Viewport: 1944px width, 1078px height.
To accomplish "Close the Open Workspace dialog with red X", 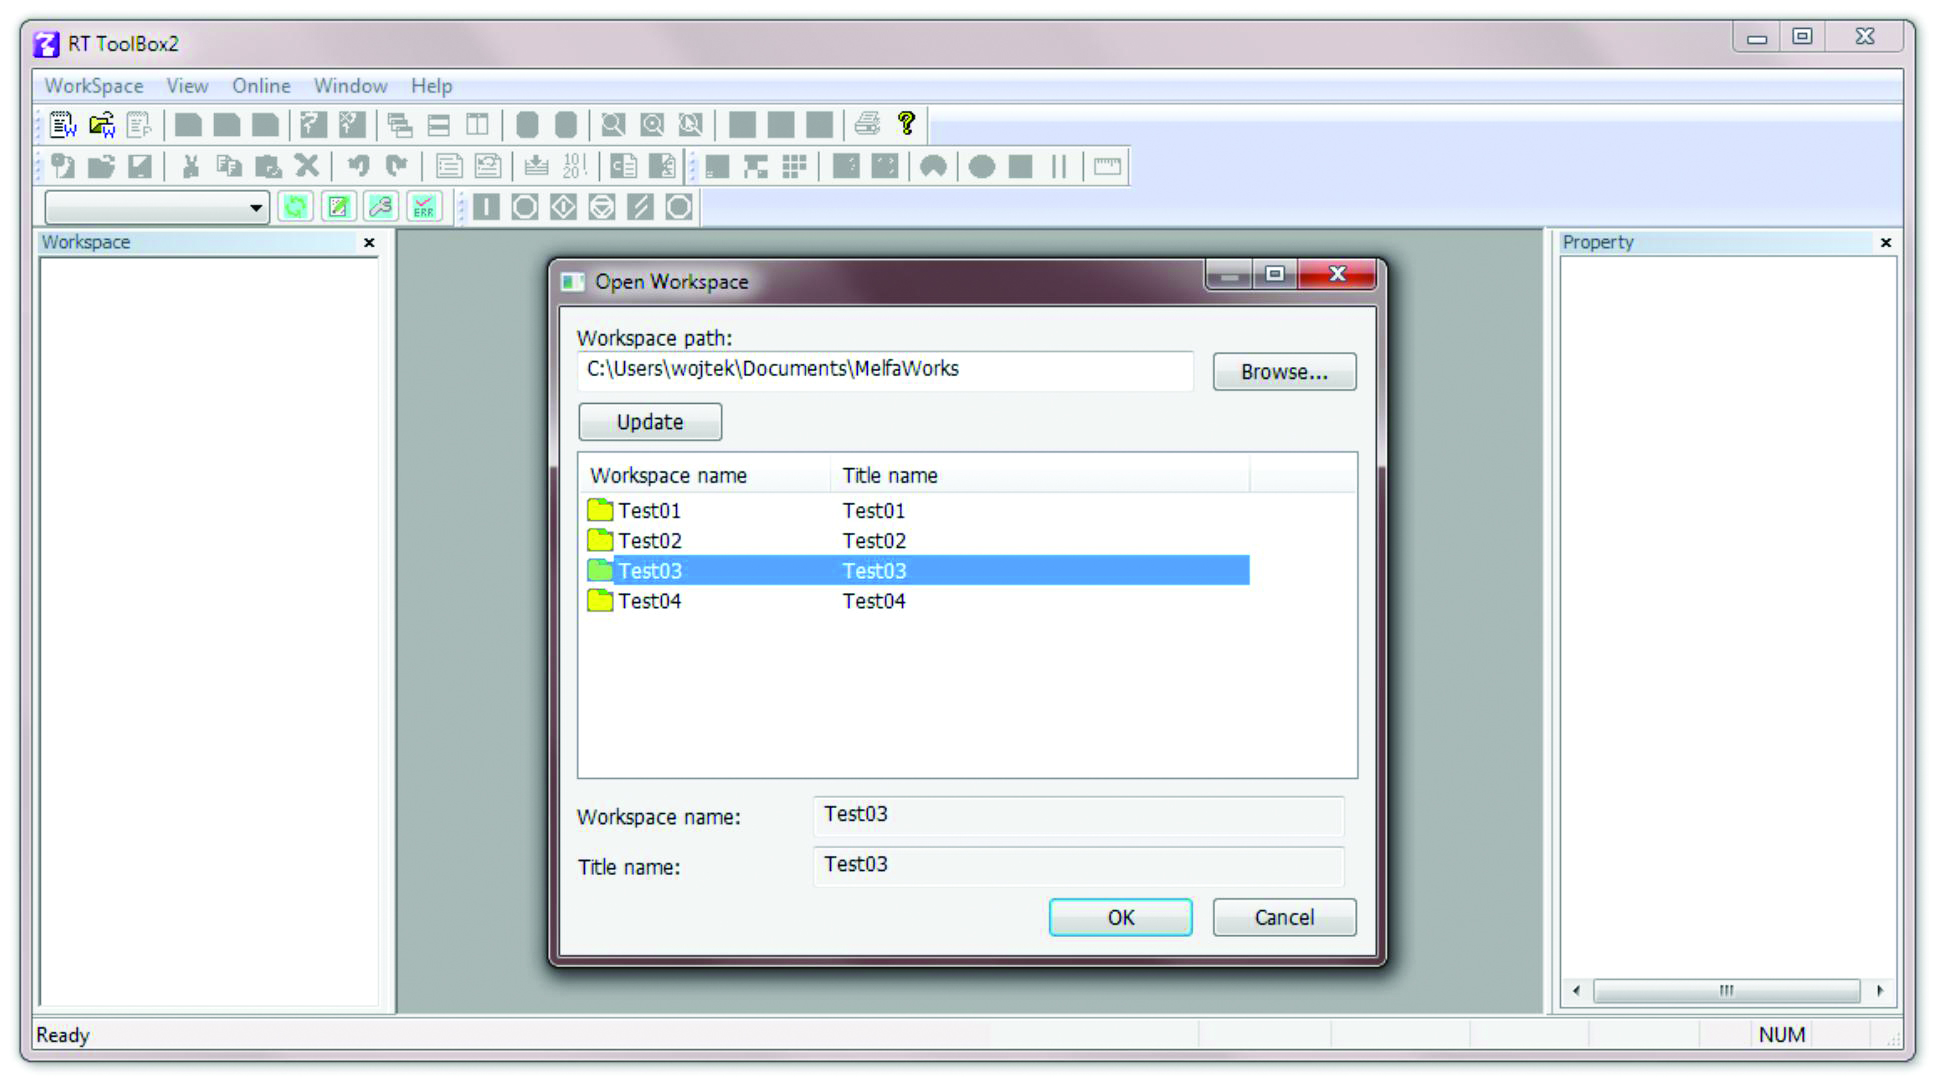I will point(1337,274).
